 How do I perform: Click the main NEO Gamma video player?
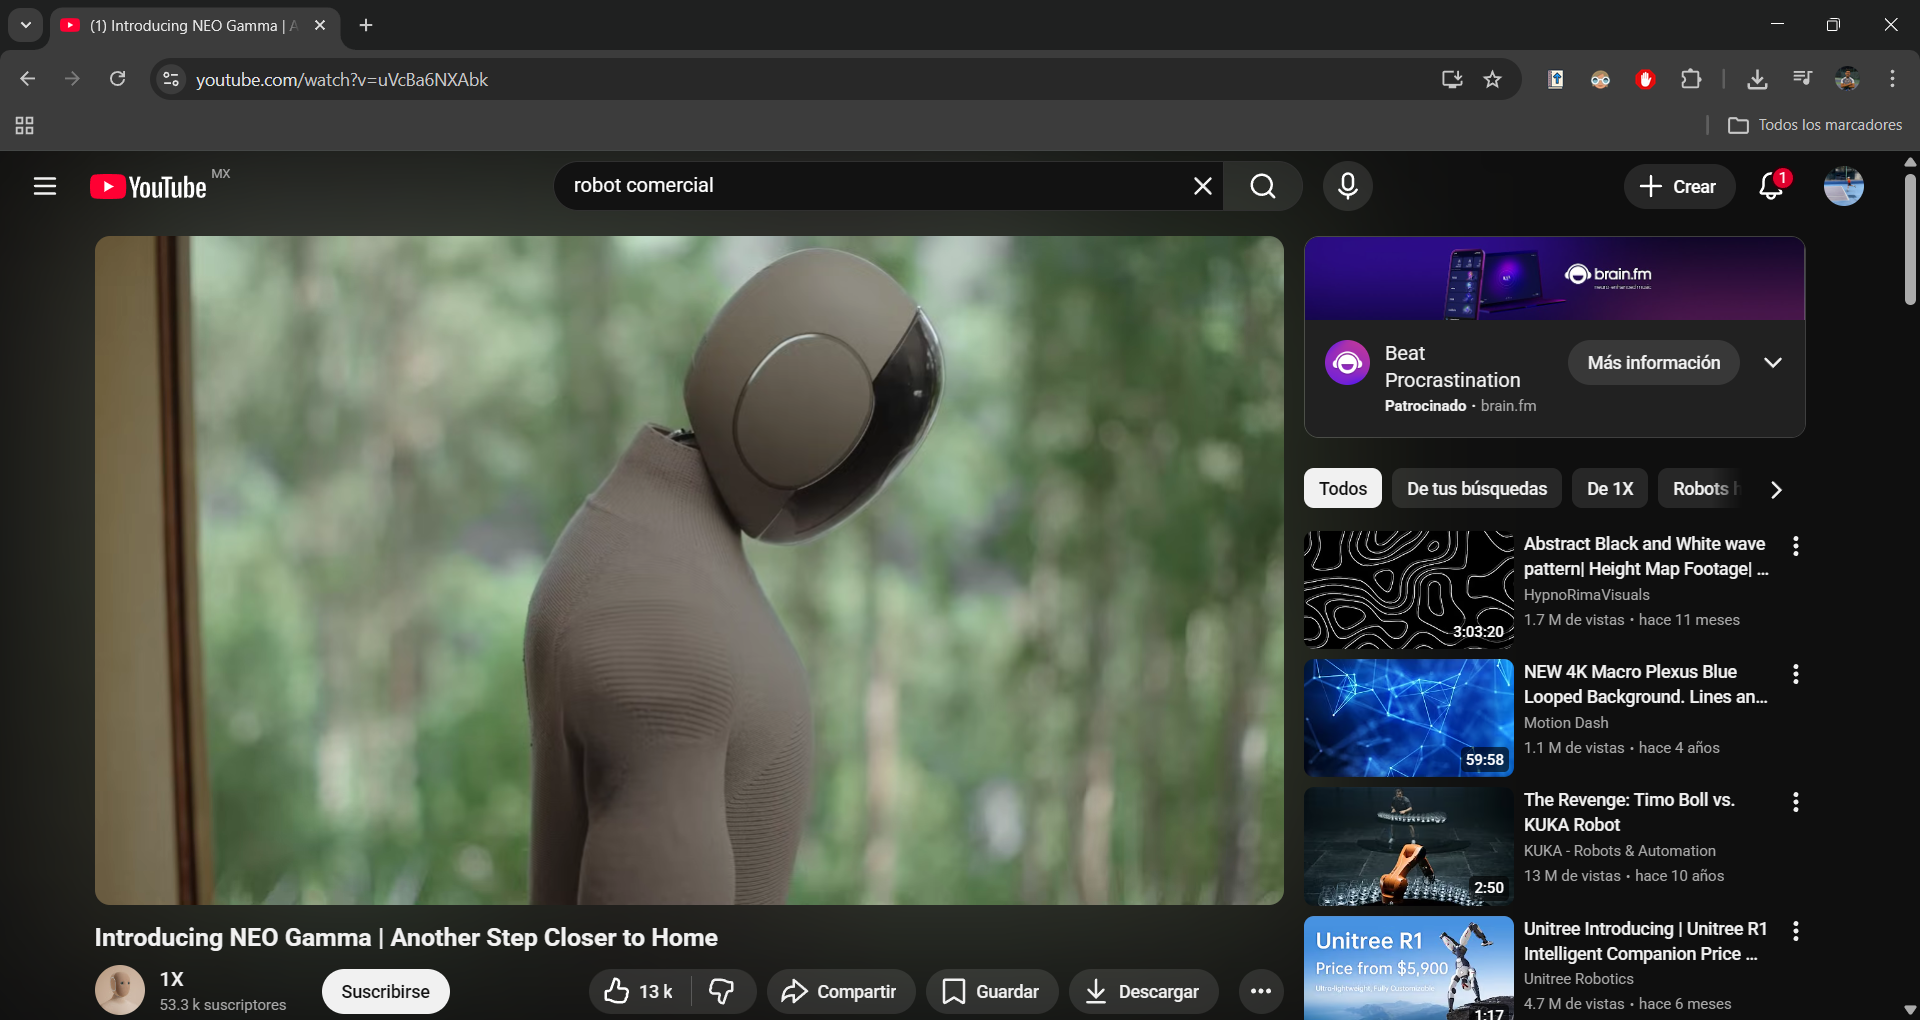(x=689, y=570)
